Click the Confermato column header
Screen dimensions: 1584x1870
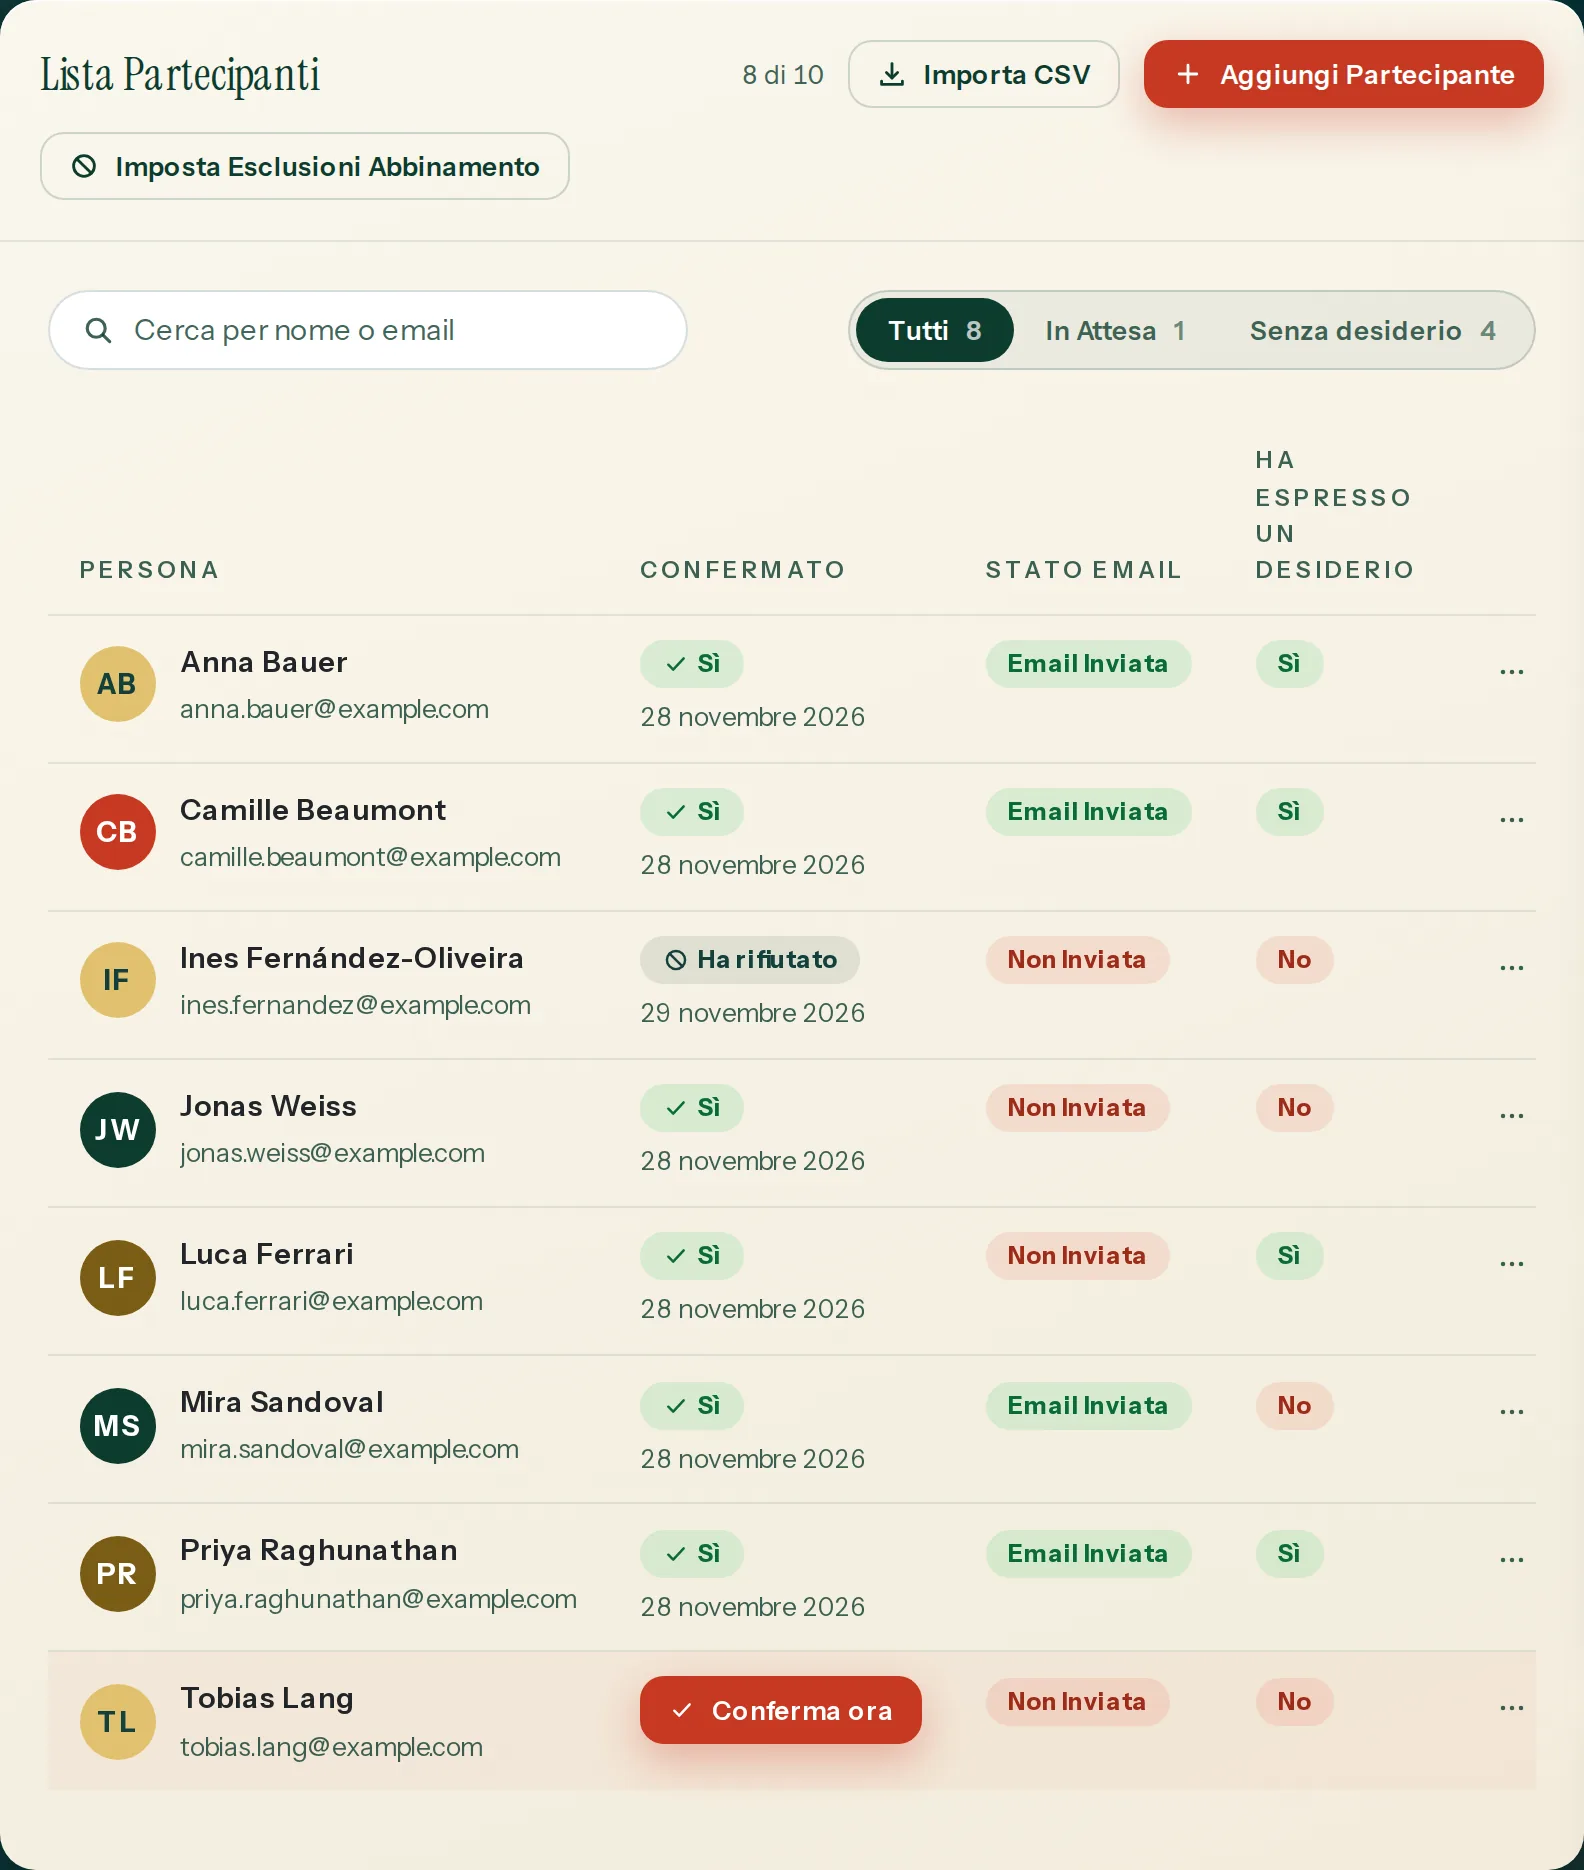[x=743, y=570]
